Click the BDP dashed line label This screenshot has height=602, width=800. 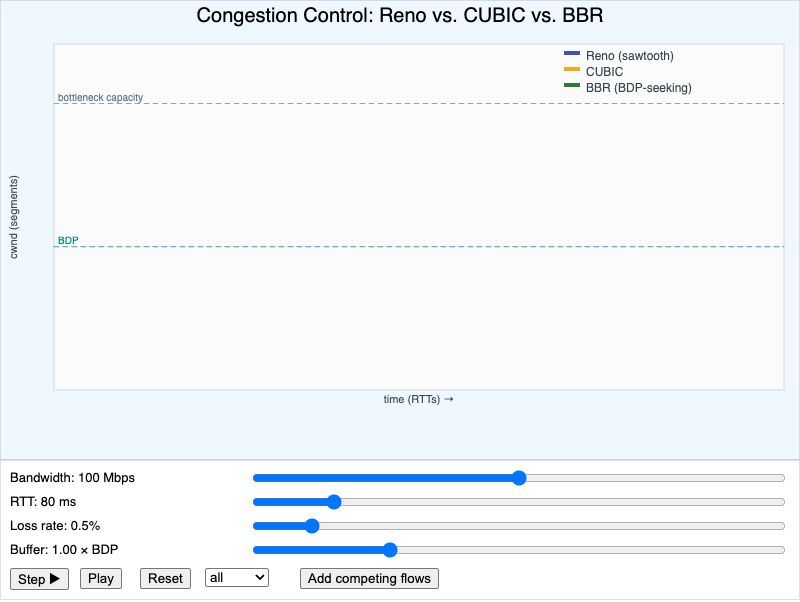pos(68,240)
